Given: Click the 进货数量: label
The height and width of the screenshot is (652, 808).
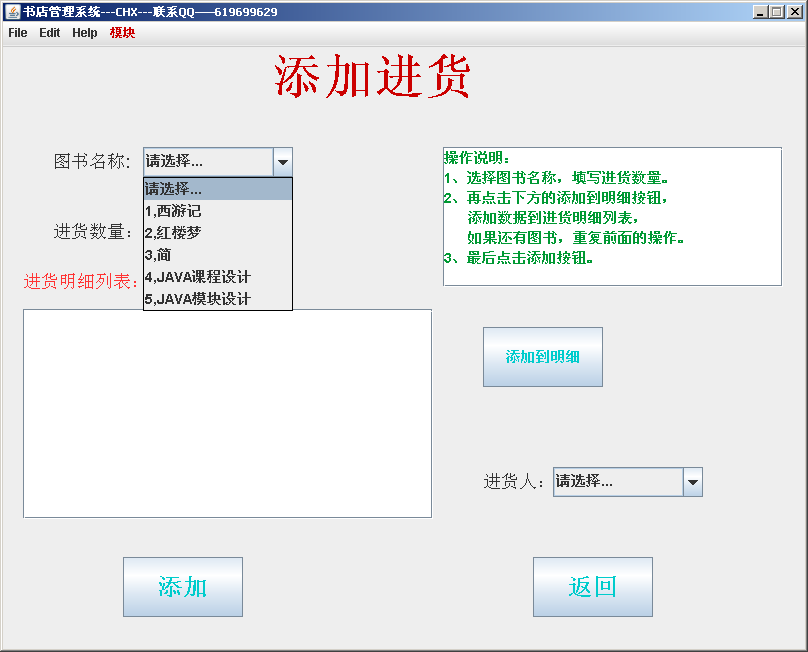Looking at the screenshot, I should point(93,231).
